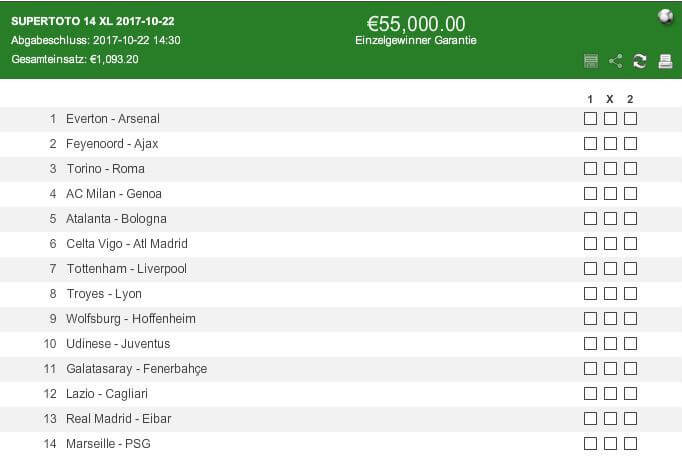682x460 pixels.
Task: Click the printer icon
Action: tap(665, 61)
